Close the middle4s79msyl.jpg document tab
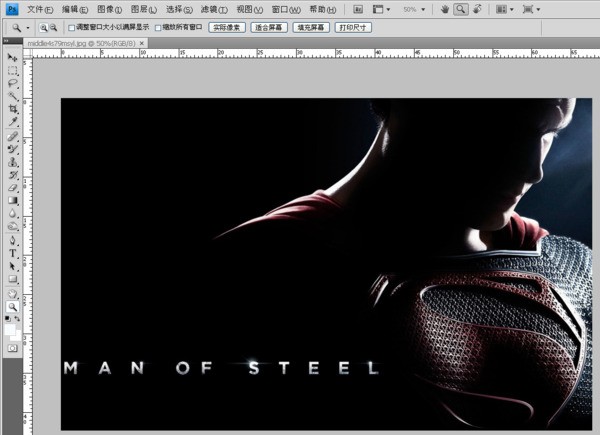Screen dimensions: 600x435 click(x=141, y=45)
